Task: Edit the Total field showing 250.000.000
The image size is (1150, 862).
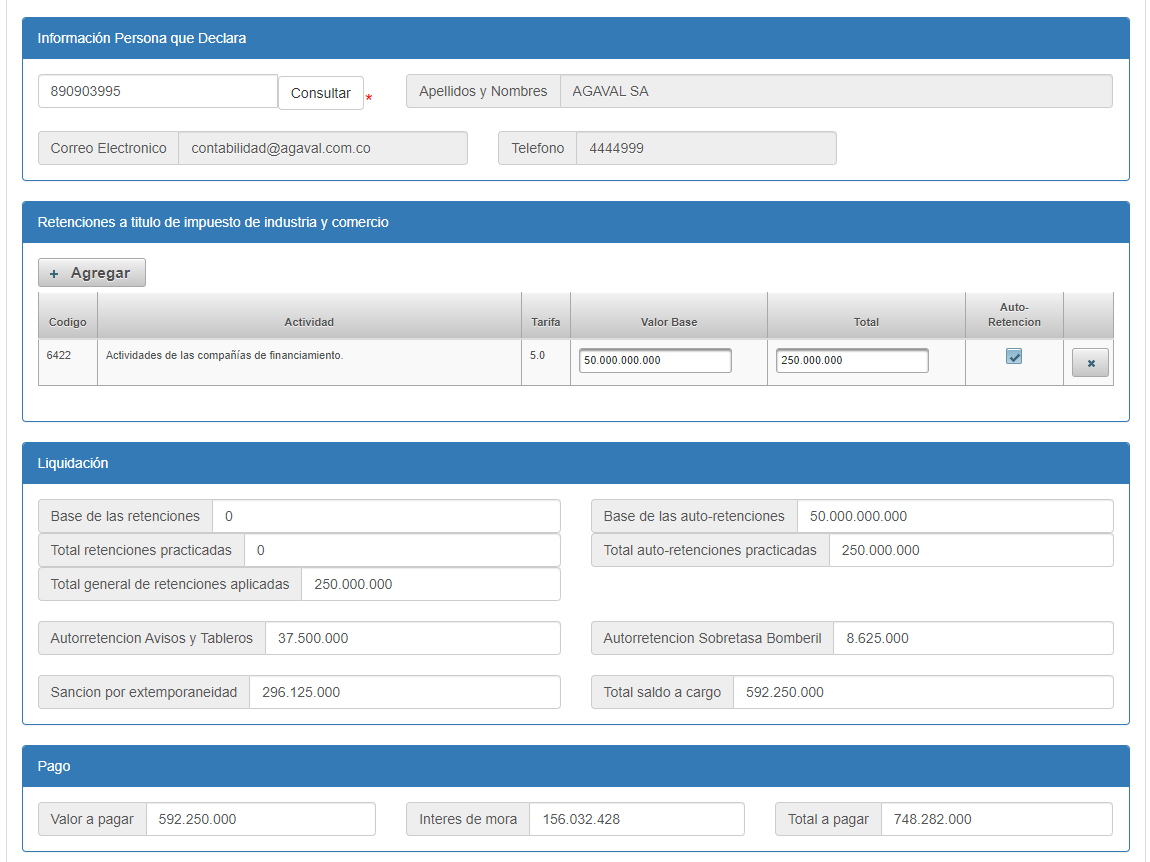Action: [852, 360]
